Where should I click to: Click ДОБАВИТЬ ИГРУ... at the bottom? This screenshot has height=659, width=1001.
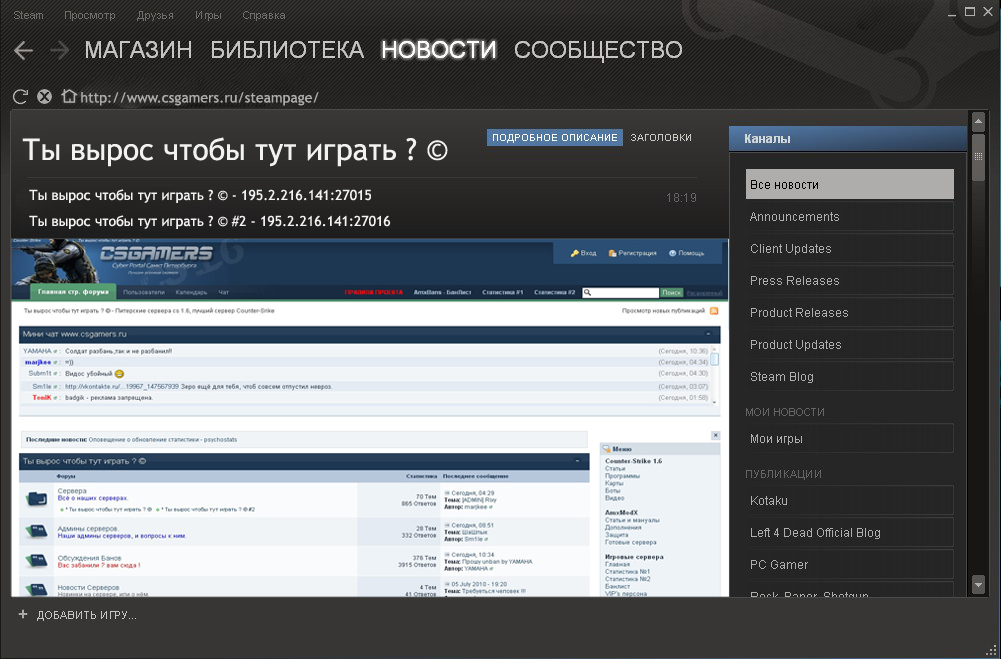tap(86, 615)
